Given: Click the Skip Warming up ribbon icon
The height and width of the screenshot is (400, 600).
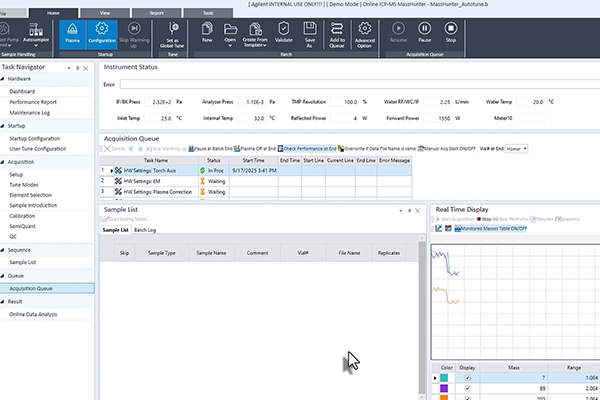Looking at the screenshot, I should [x=134, y=34].
